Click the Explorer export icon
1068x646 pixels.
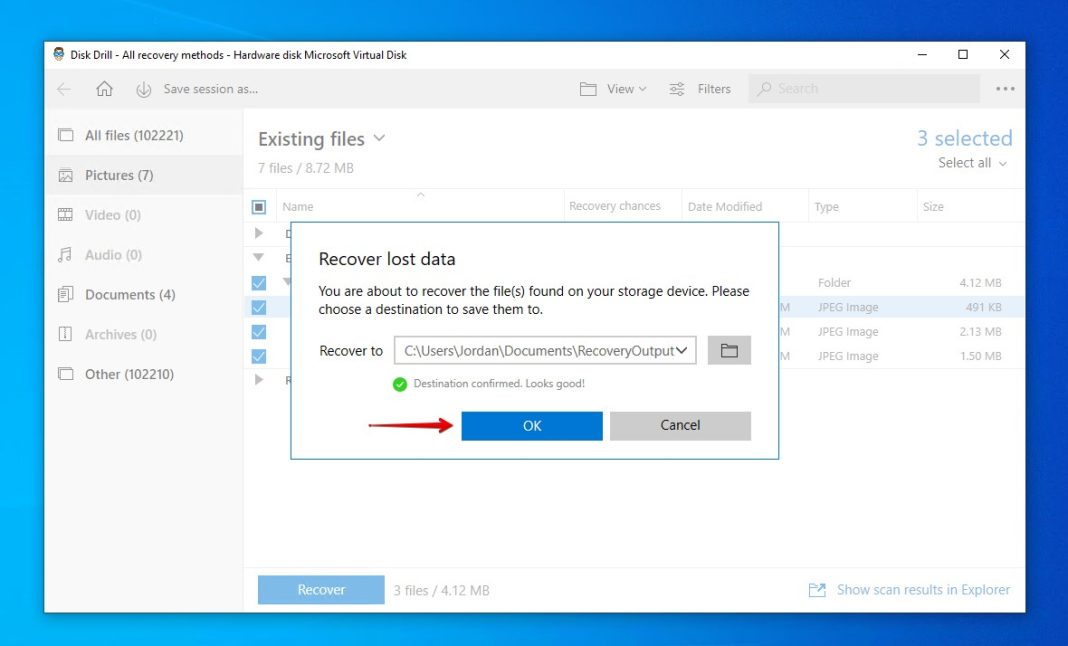pos(817,589)
